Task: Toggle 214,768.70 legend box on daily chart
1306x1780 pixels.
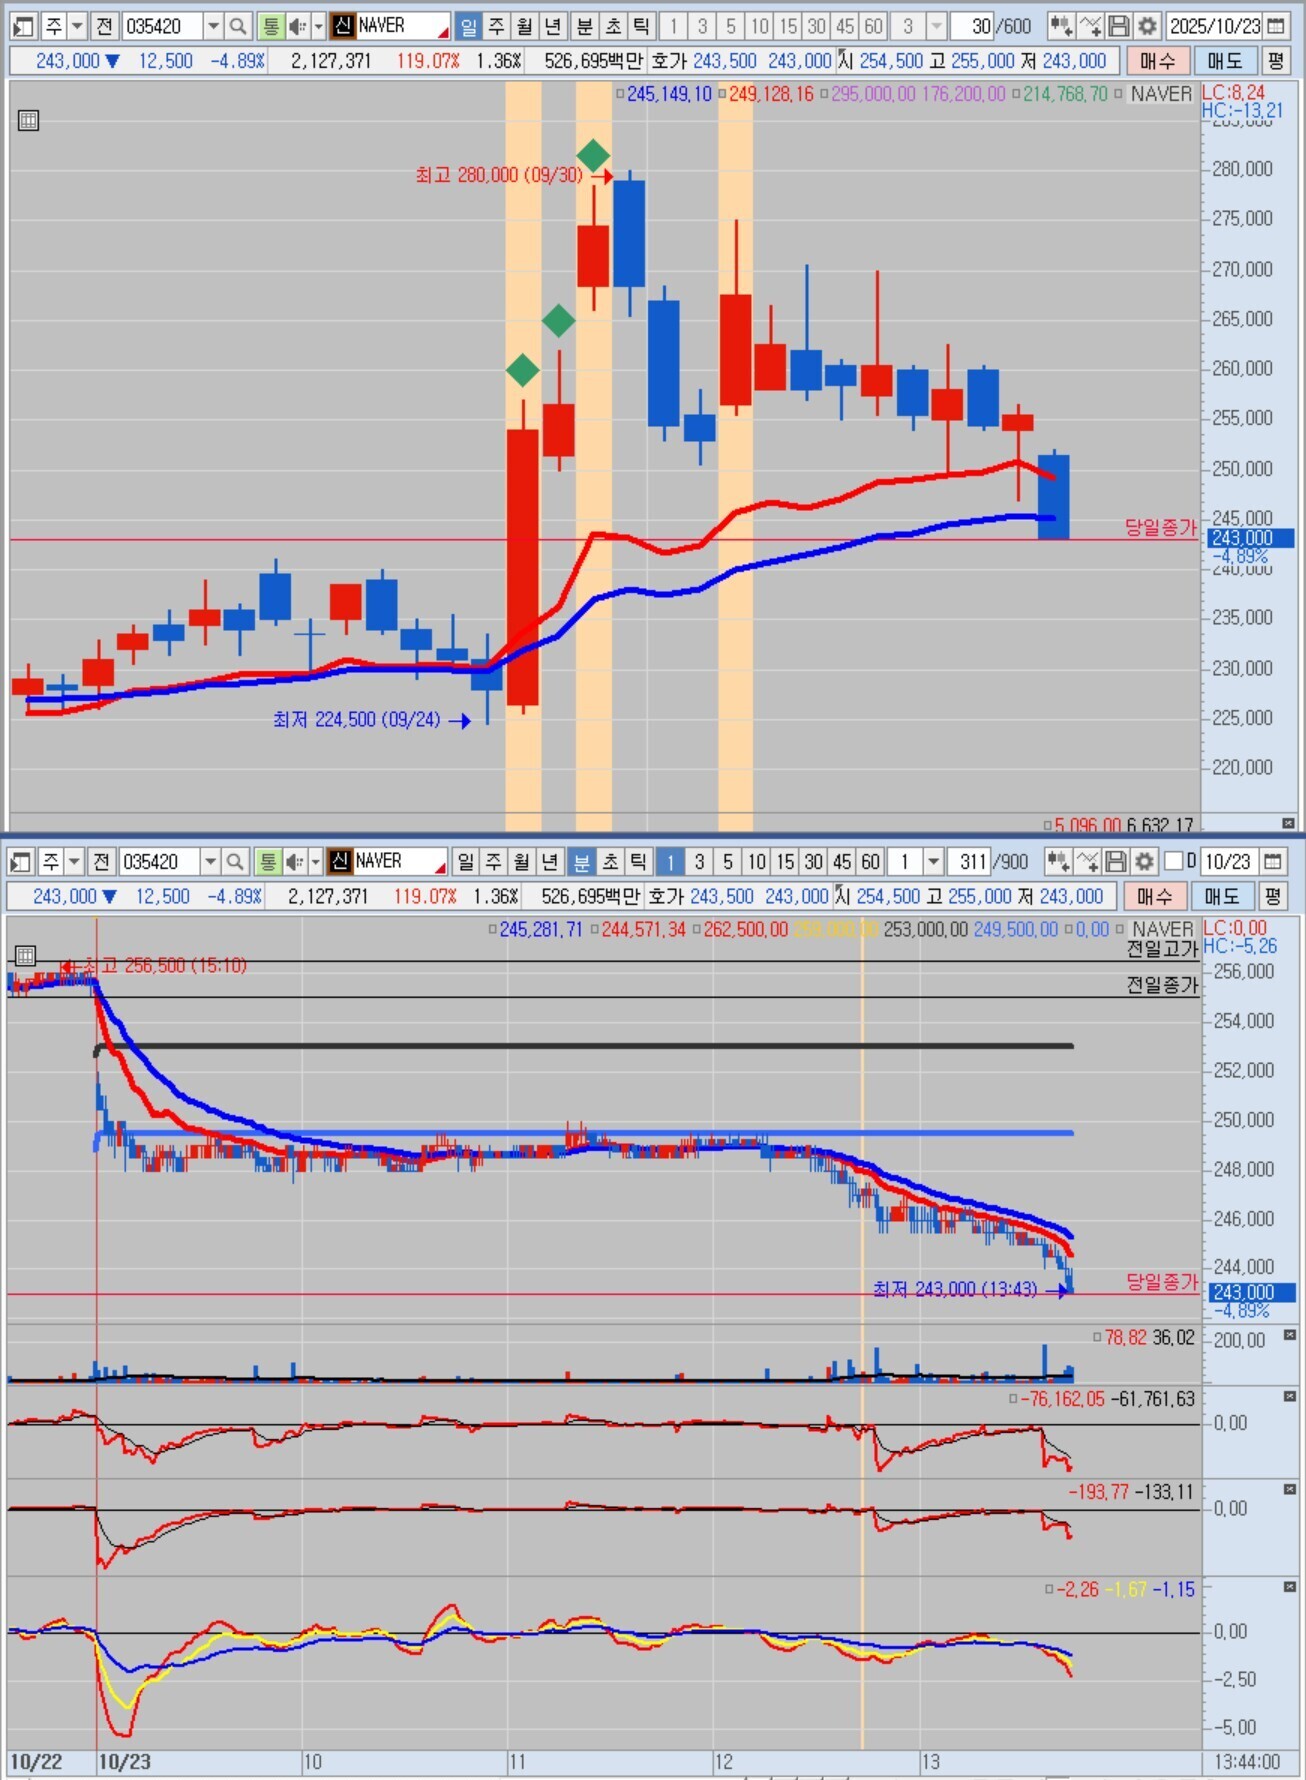Action: coord(1016,94)
